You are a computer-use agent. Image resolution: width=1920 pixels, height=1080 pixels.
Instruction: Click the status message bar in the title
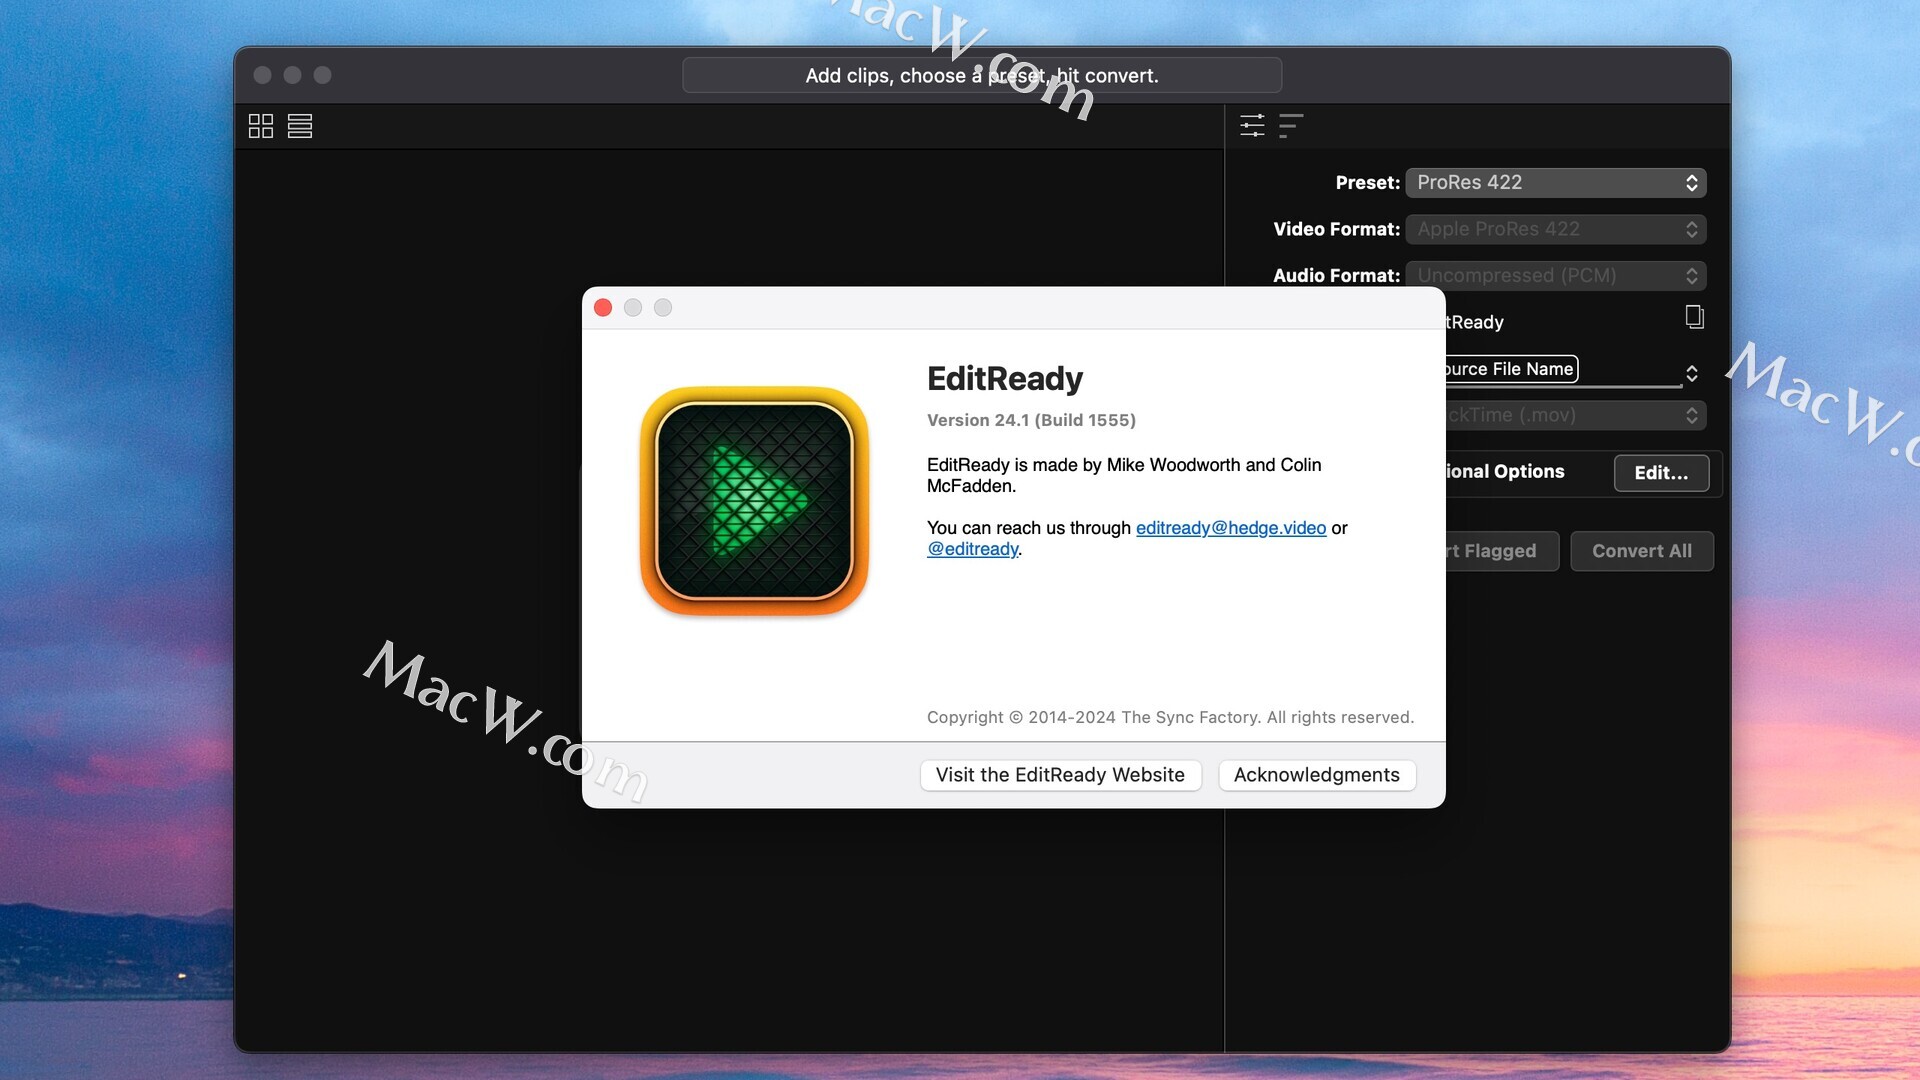[982, 75]
